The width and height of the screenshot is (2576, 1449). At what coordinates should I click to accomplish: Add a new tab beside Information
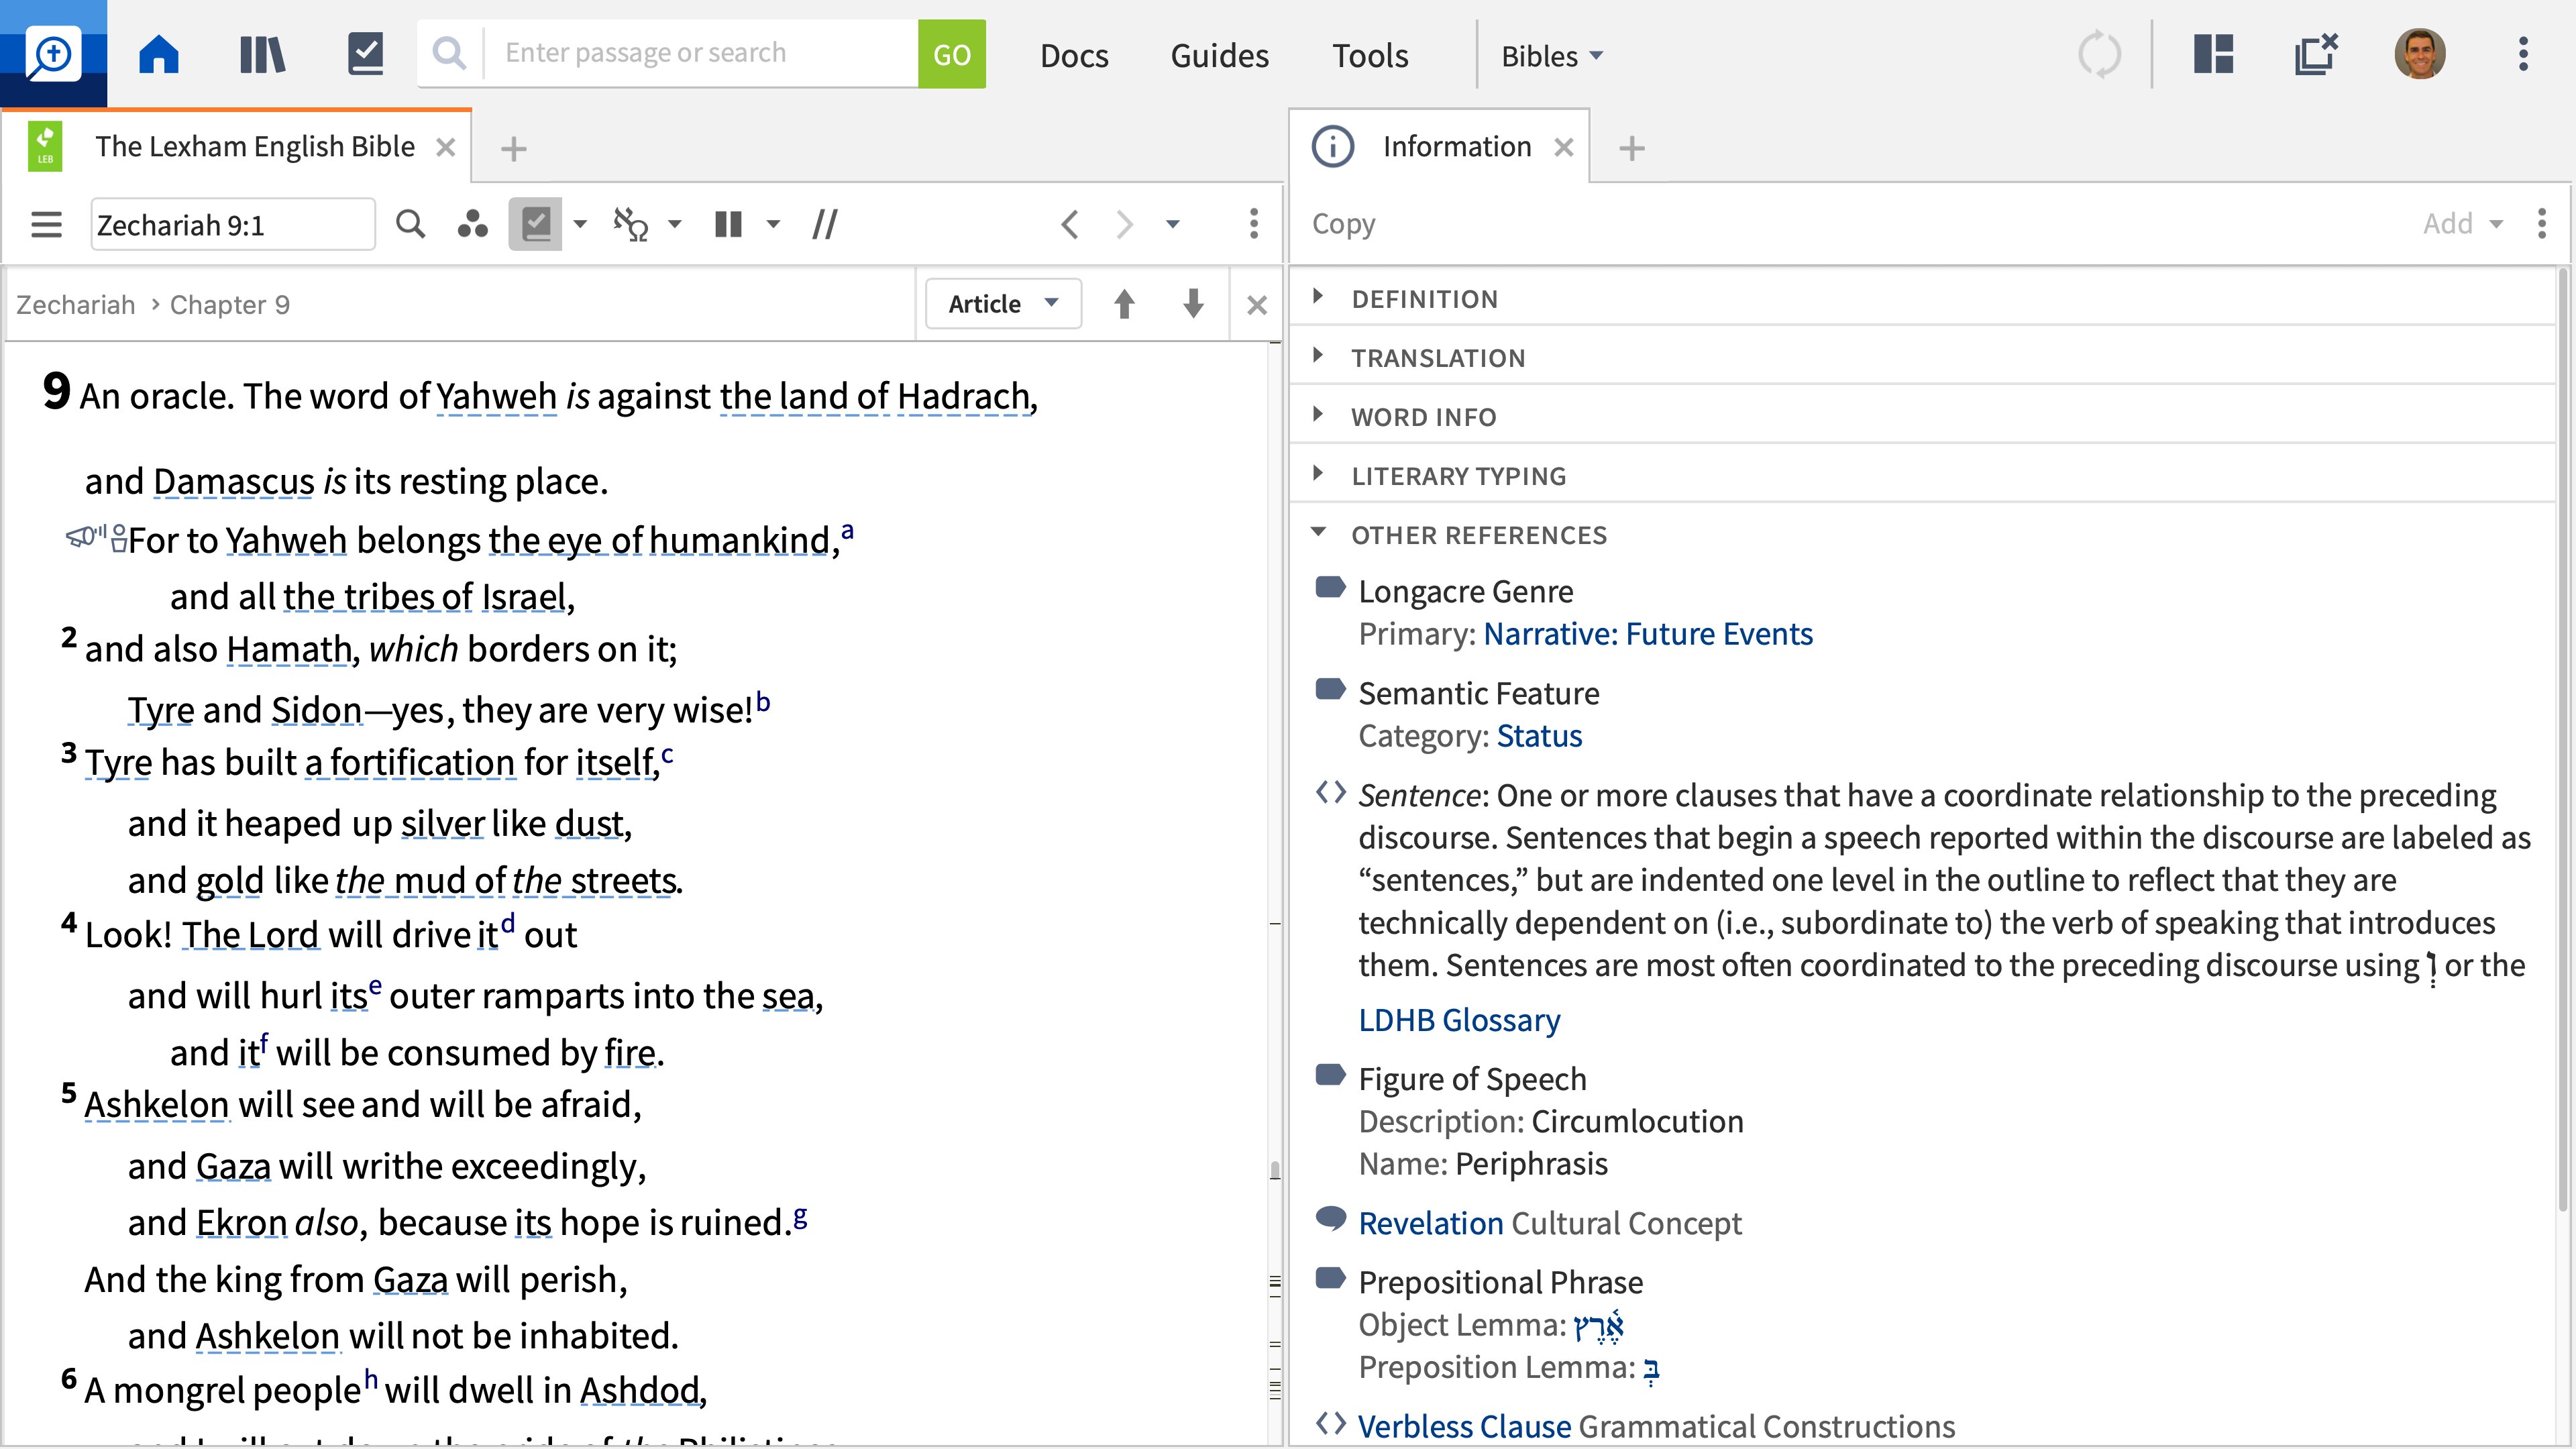click(1631, 149)
